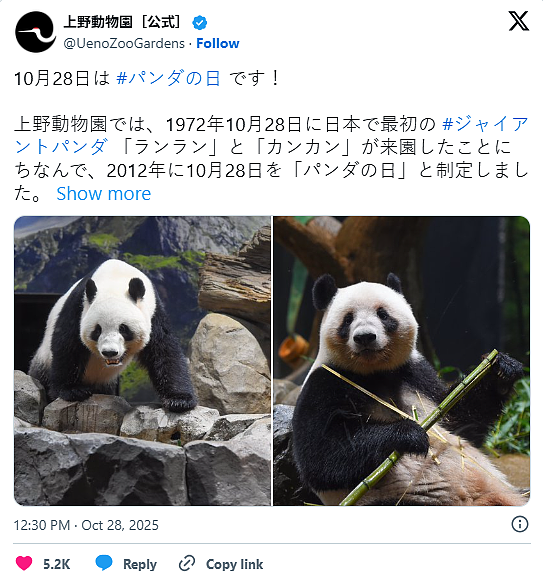The width and height of the screenshot is (543, 574).
Task: Follow the UenoZooGardens account
Action: 218,44
